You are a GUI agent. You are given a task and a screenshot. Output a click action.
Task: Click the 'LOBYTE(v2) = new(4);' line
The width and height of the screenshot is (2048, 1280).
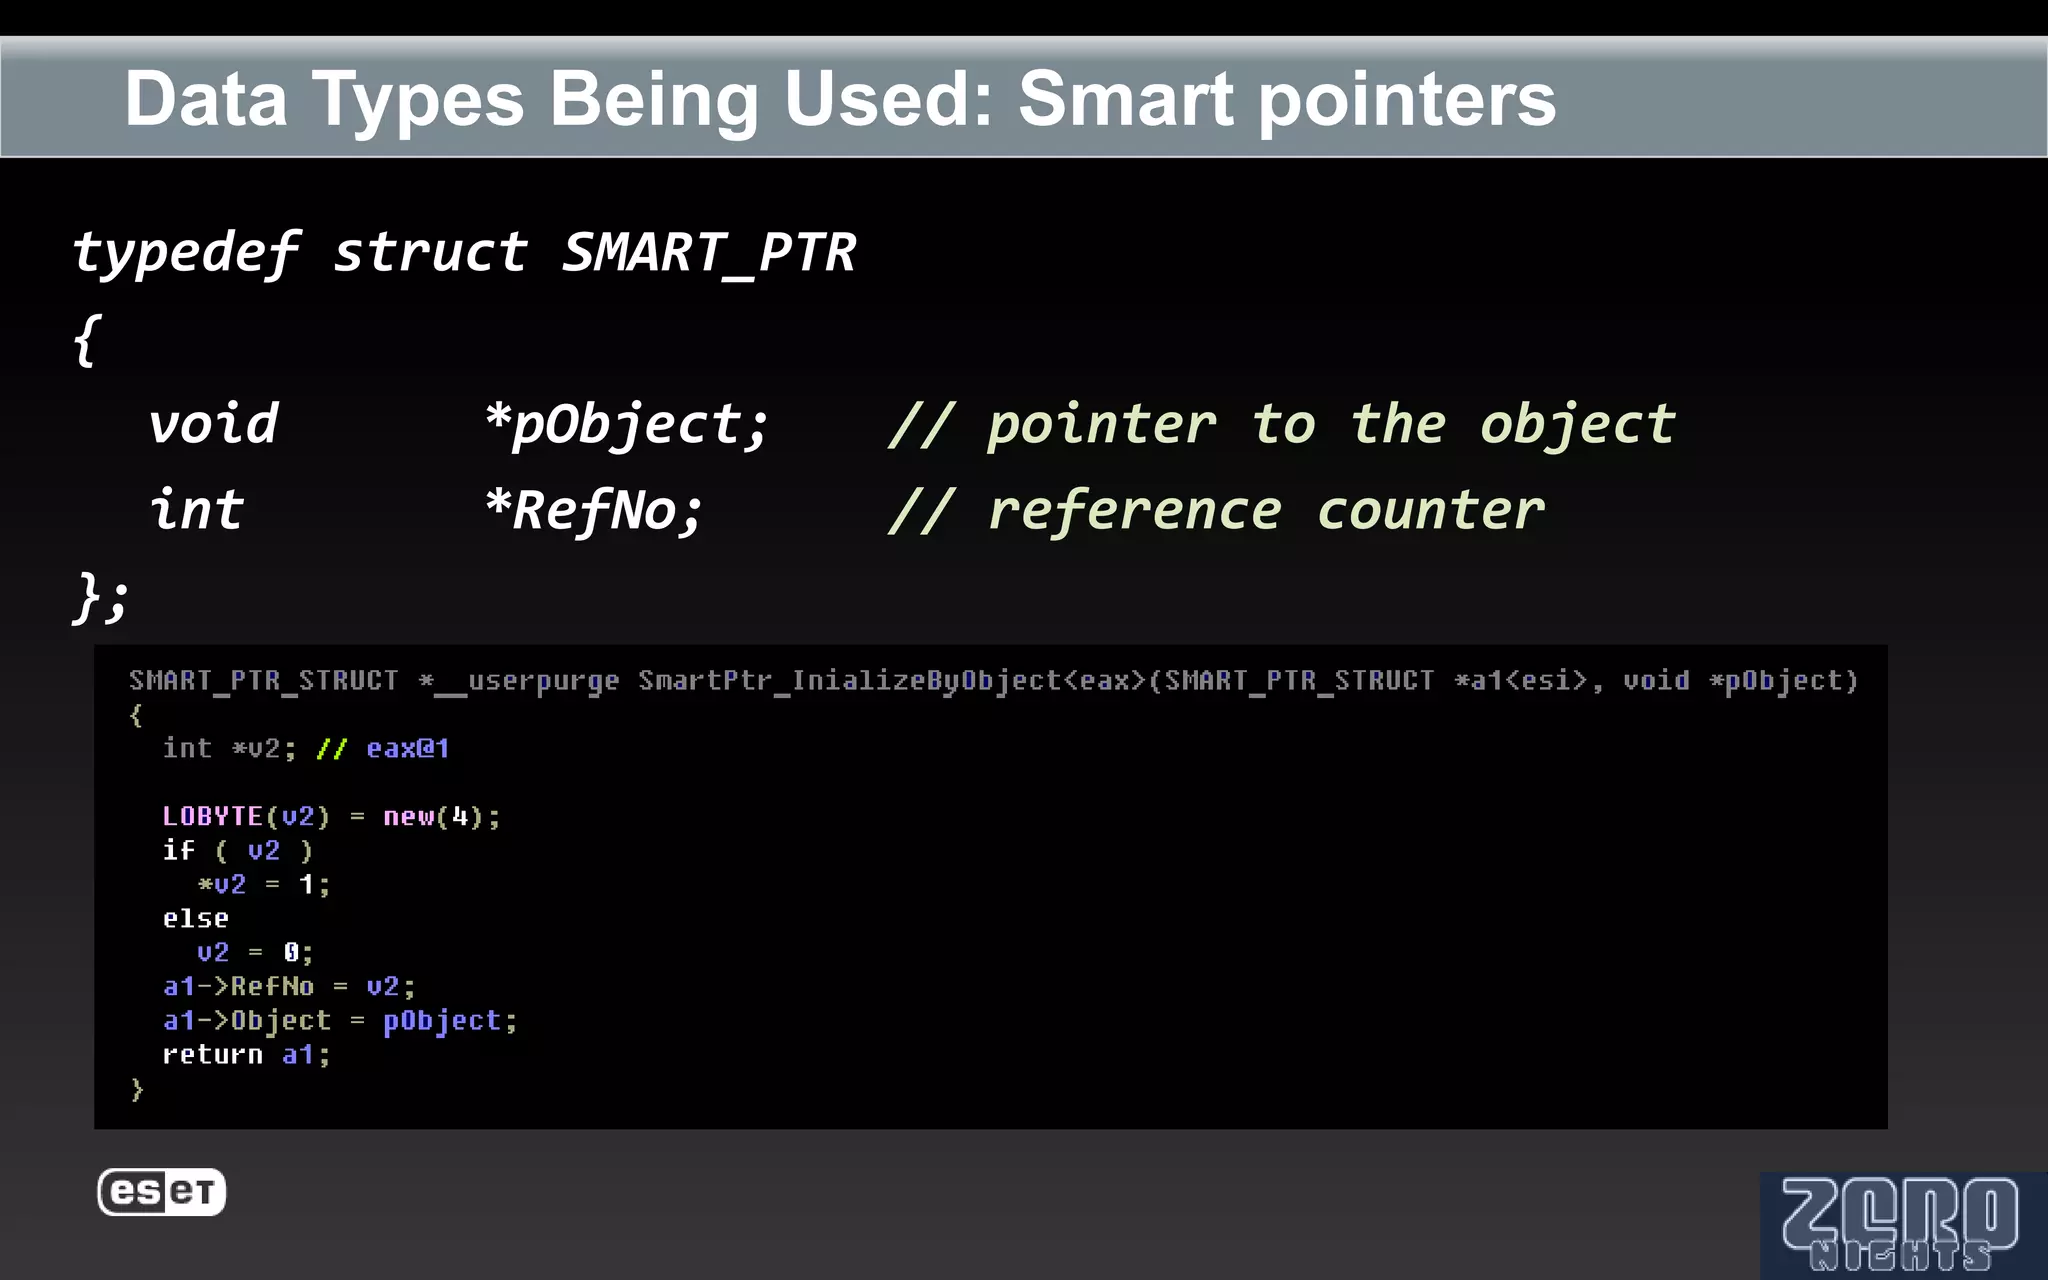331,816
